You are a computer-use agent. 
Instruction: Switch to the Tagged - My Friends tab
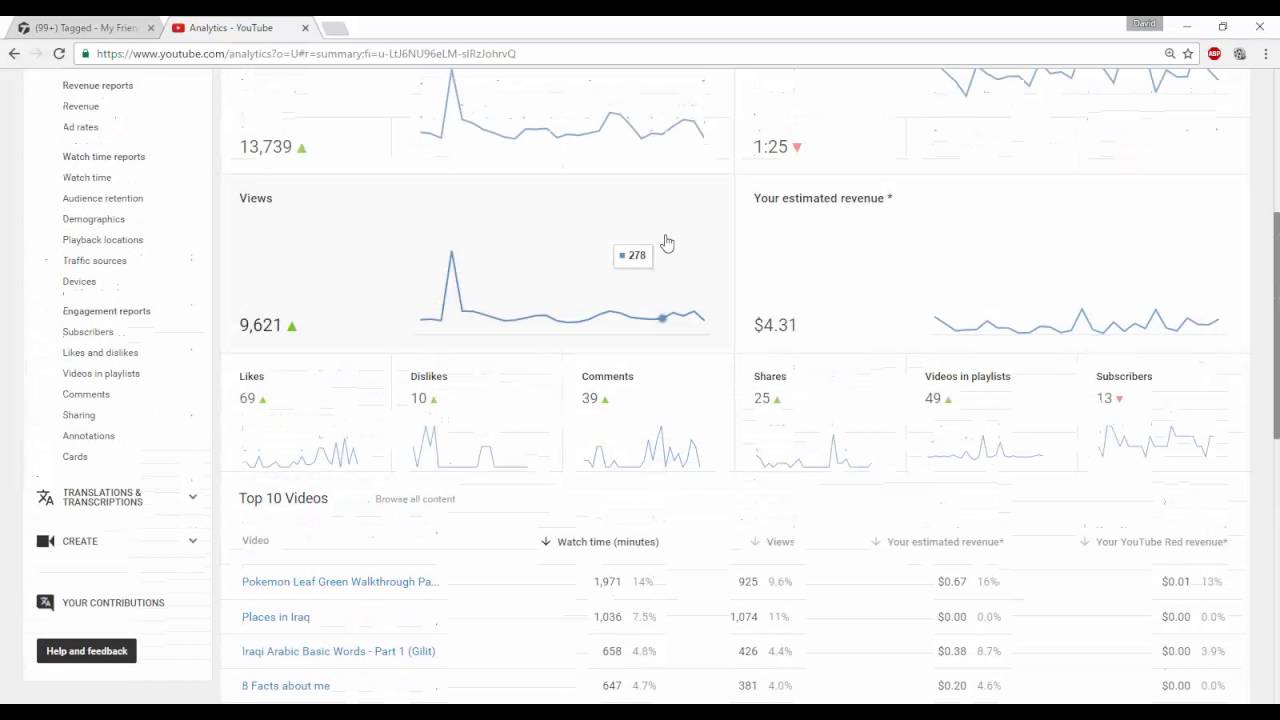click(x=86, y=28)
